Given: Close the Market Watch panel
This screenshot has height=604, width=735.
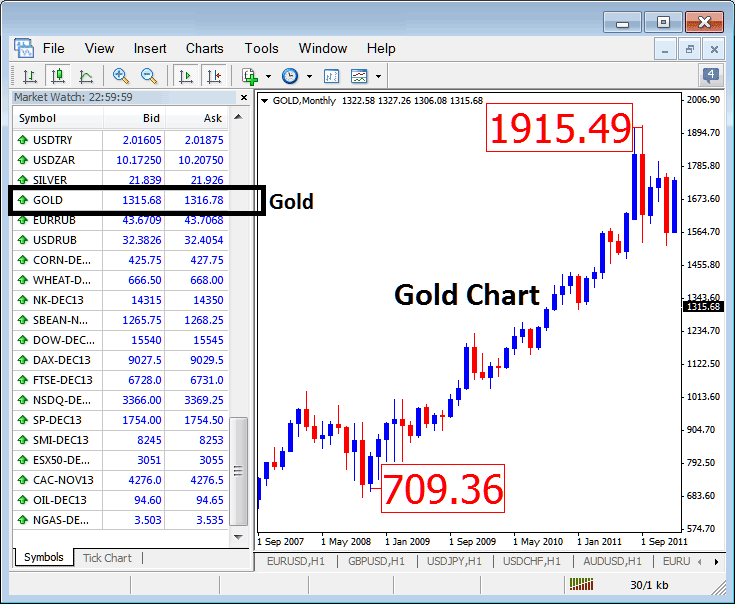Looking at the screenshot, I should click(244, 97).
